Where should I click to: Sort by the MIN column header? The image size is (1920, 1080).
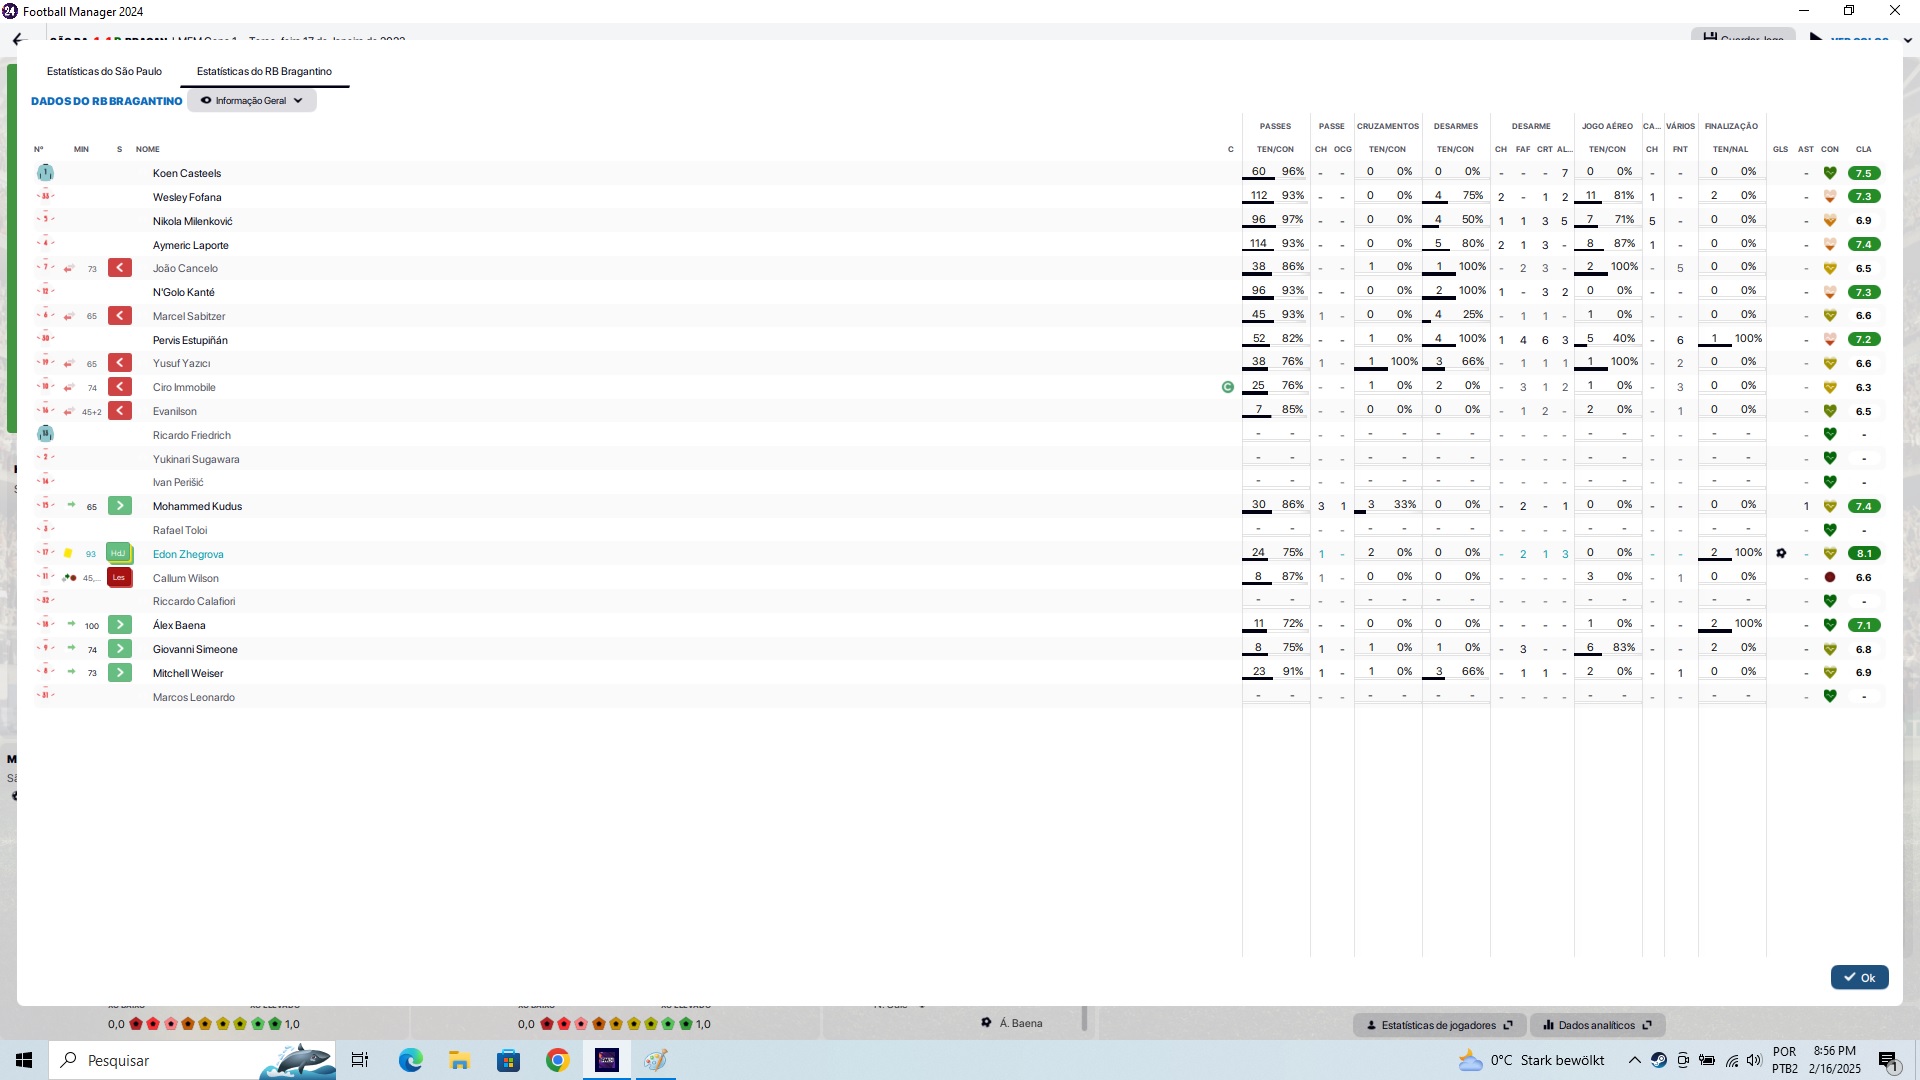click(81, 149)
